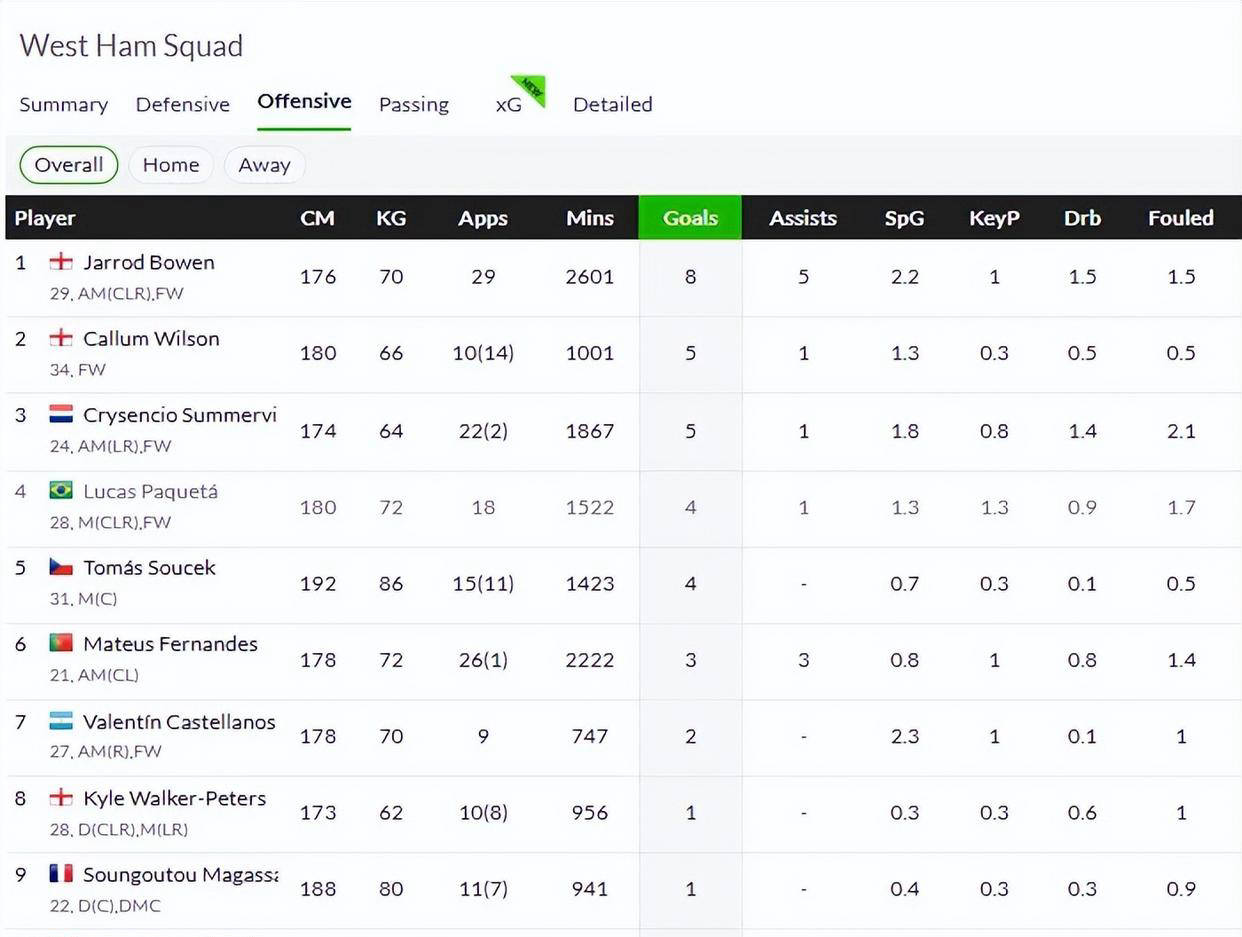Switch to the Passing tab
Image resolution: width=1242 pixels, height=937 pixels.
414,104
